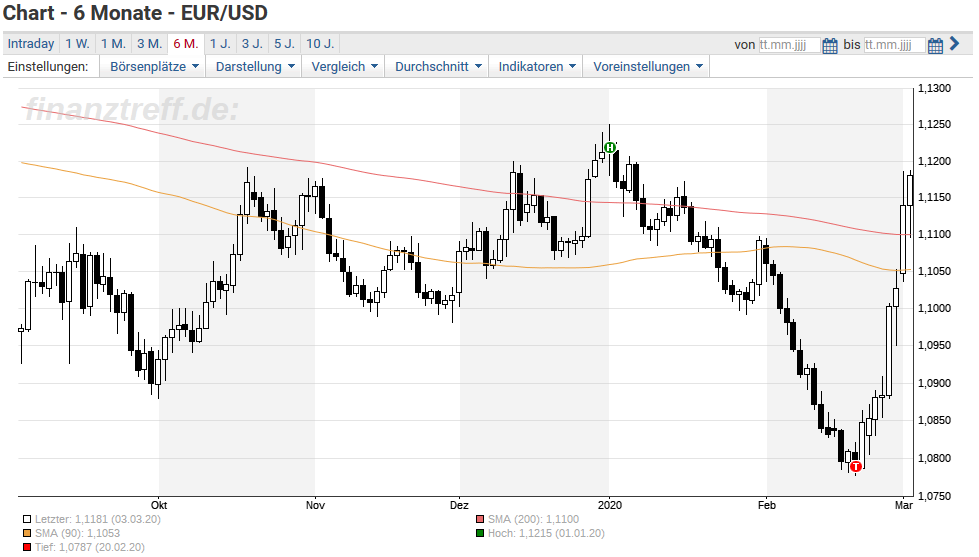Click the green H high marker on the chart
This screenshot has height=557, width=979.
[x=610, y=147]
